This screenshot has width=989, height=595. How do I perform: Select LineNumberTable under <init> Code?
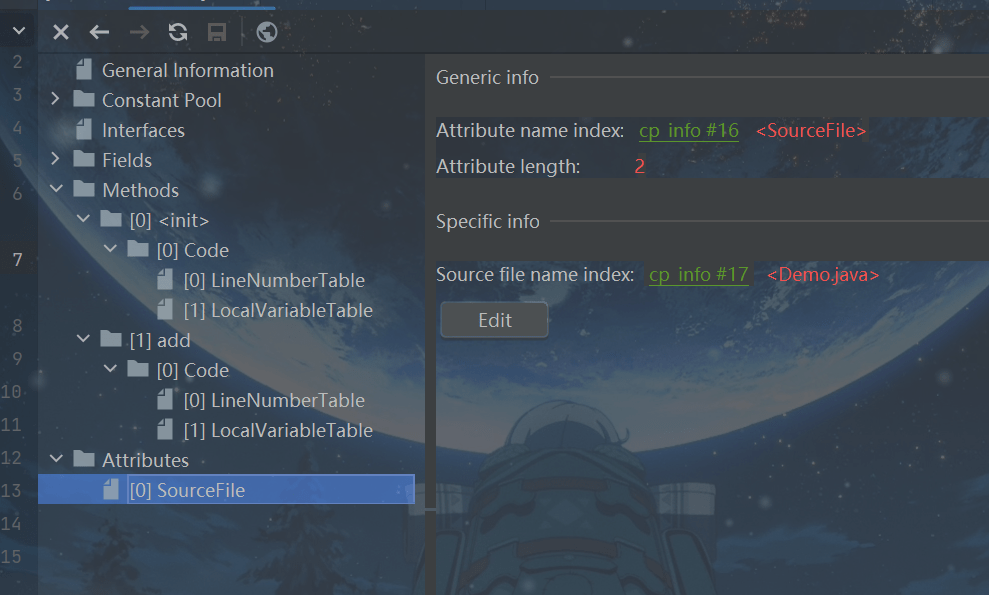(x=274, y=280)
